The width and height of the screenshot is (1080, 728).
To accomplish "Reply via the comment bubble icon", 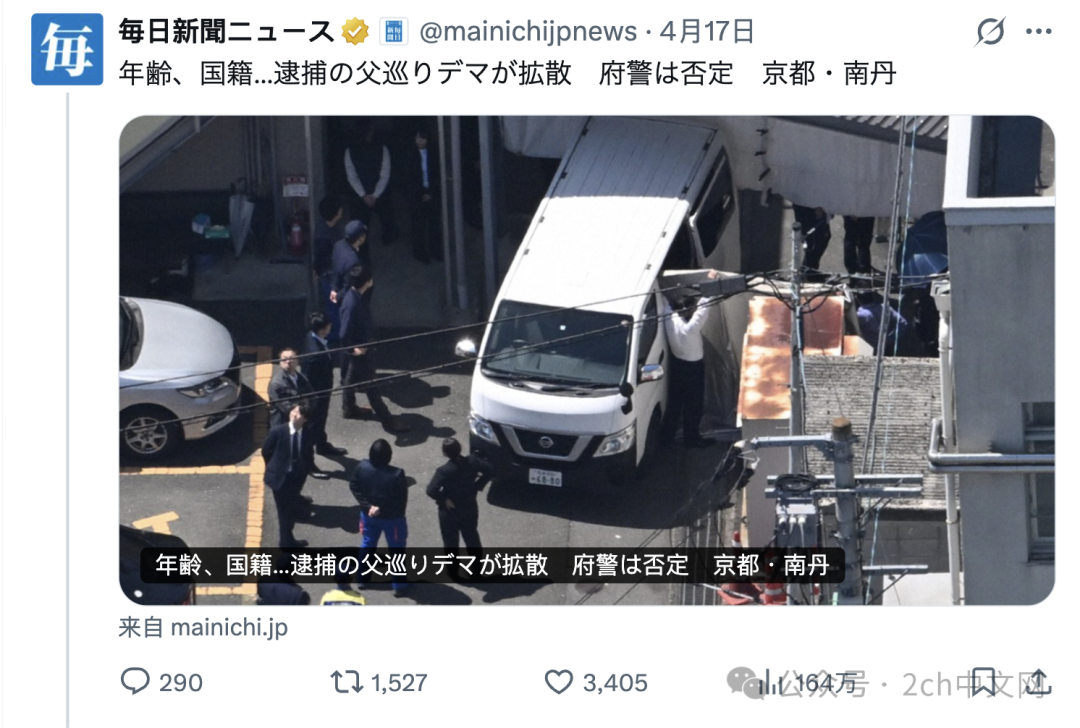I will (x=135, y=682).
